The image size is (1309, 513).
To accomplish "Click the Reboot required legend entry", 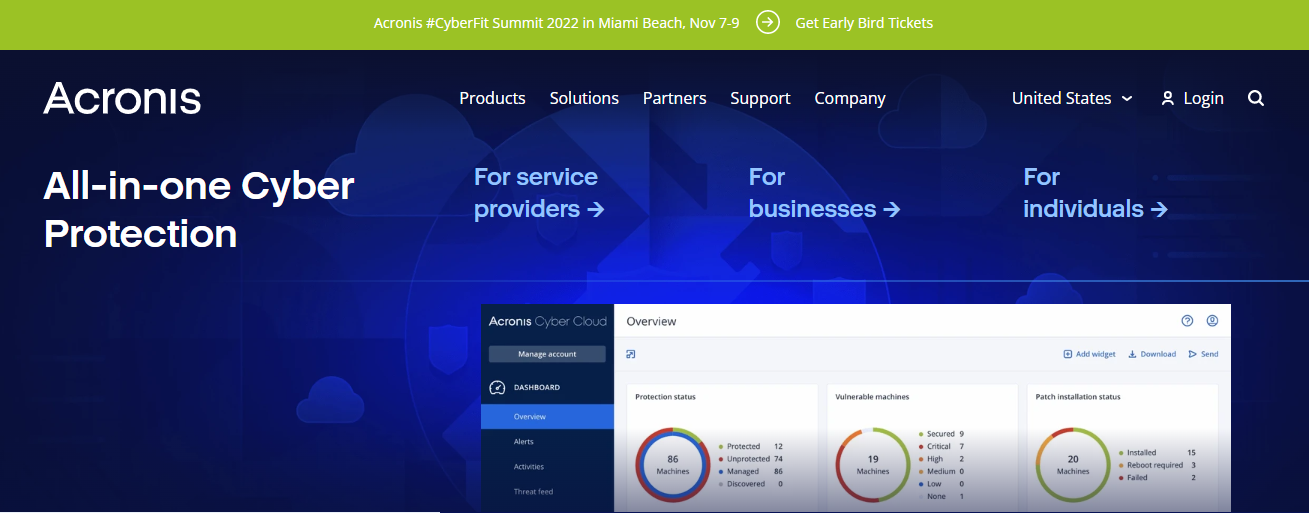I will [x=1157, y=465].
